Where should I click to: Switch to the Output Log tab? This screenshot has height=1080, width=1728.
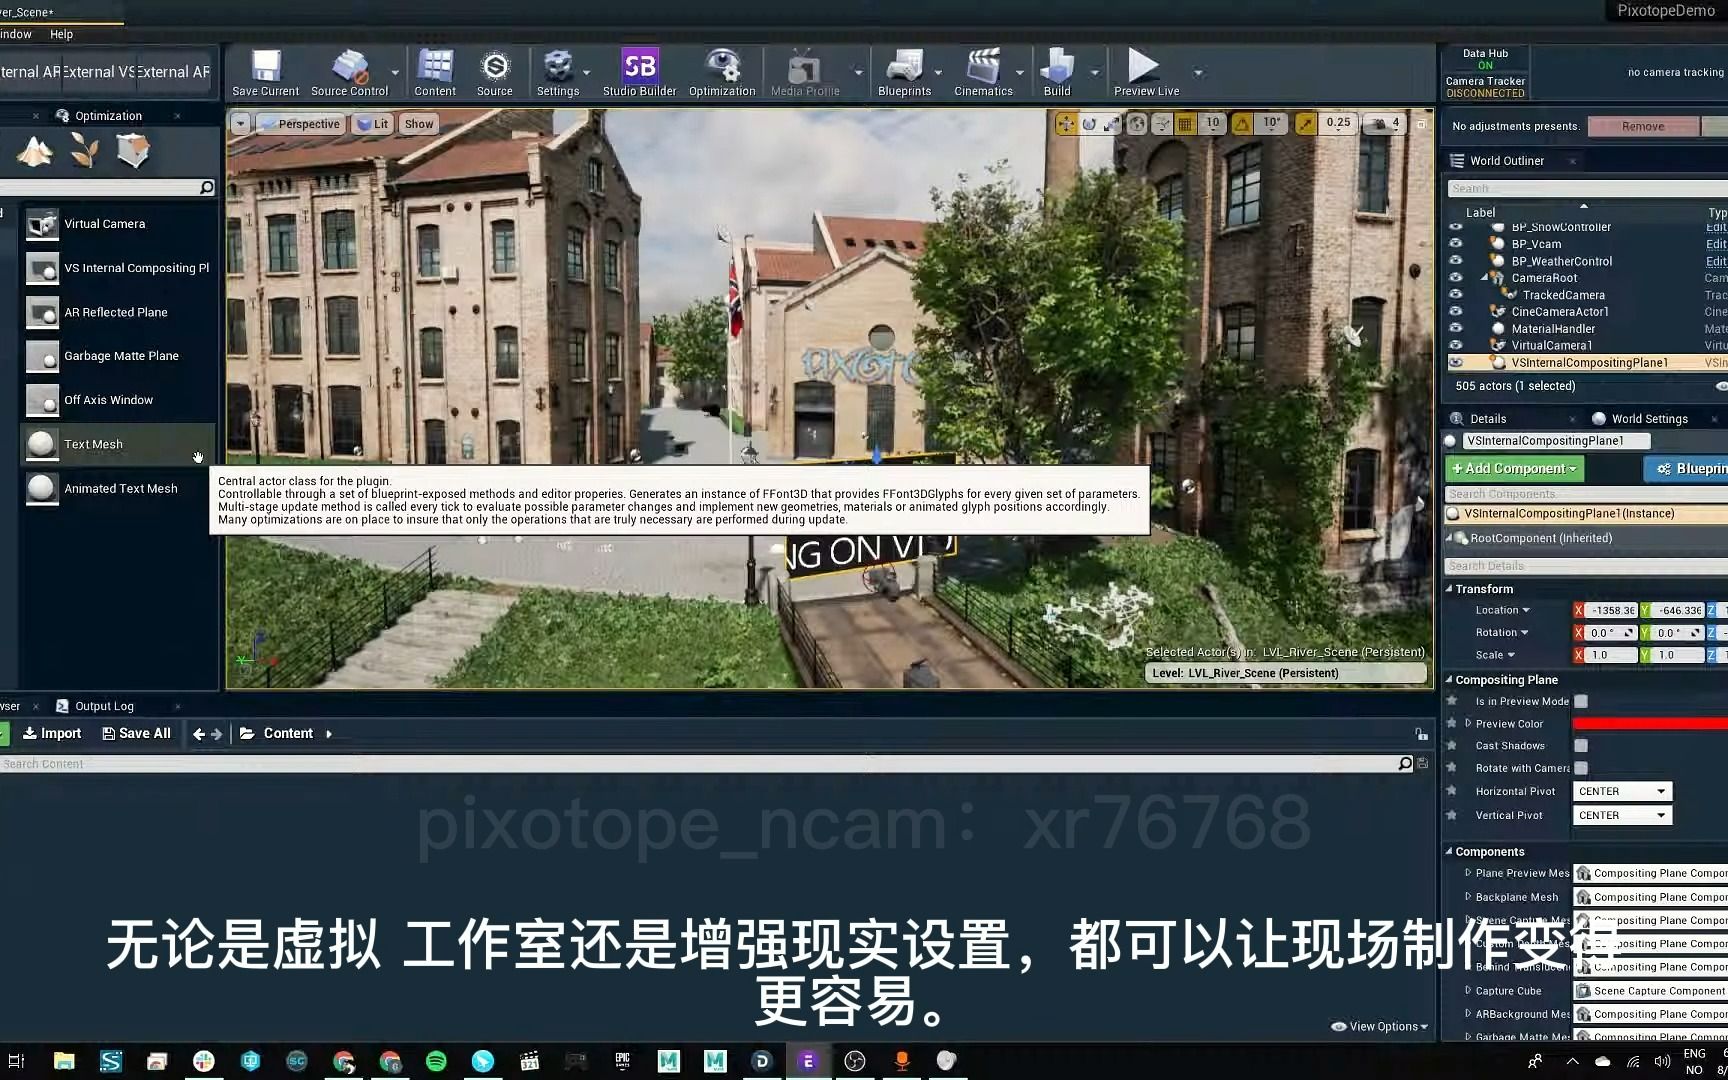pyautogui.click(x=103, y=705)
